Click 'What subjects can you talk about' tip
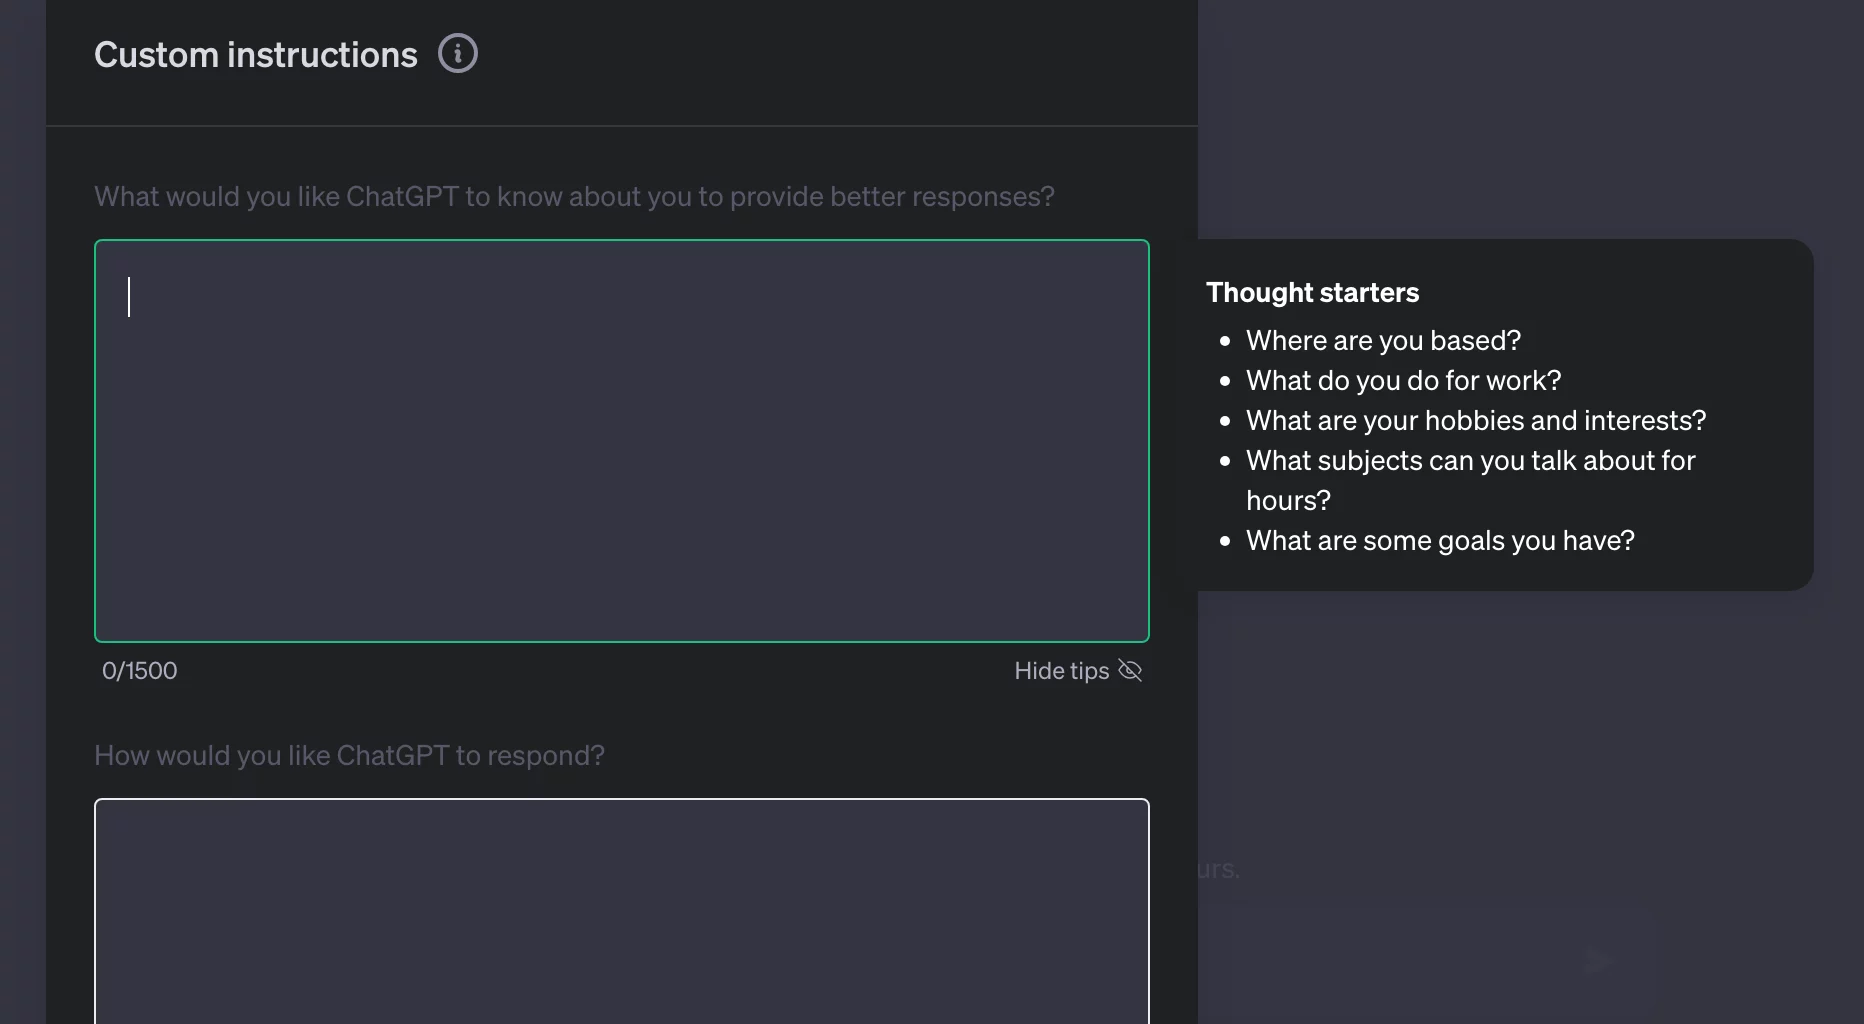The height and width of the screenshot is (1024, 1864). click(x=1470, y=480)
